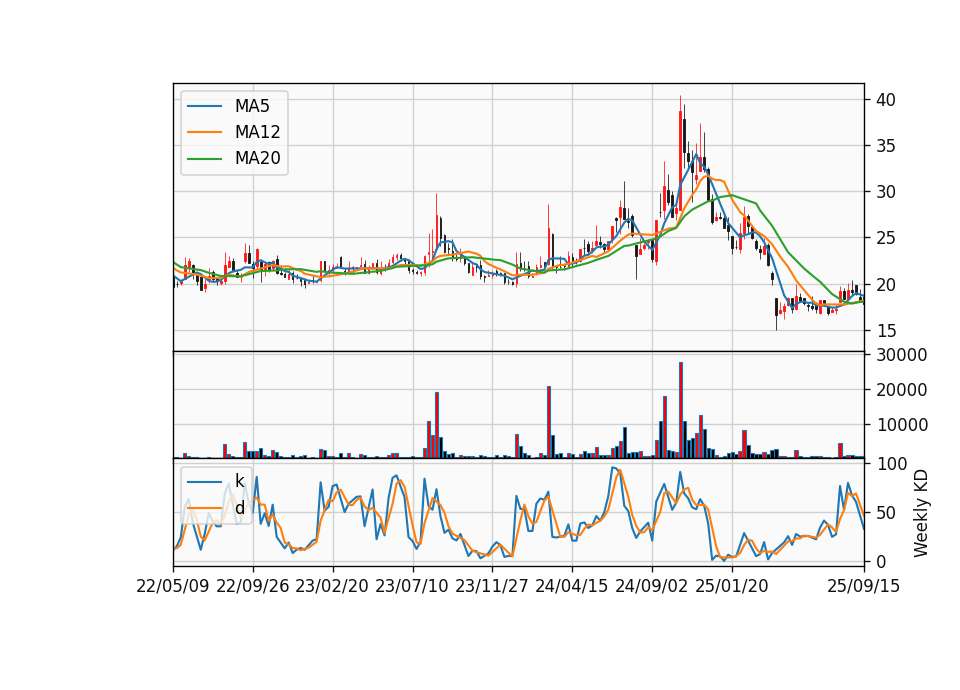Click the volume axis value 20000
Viewport: 960px width, 690px height.
pos(901,389)
